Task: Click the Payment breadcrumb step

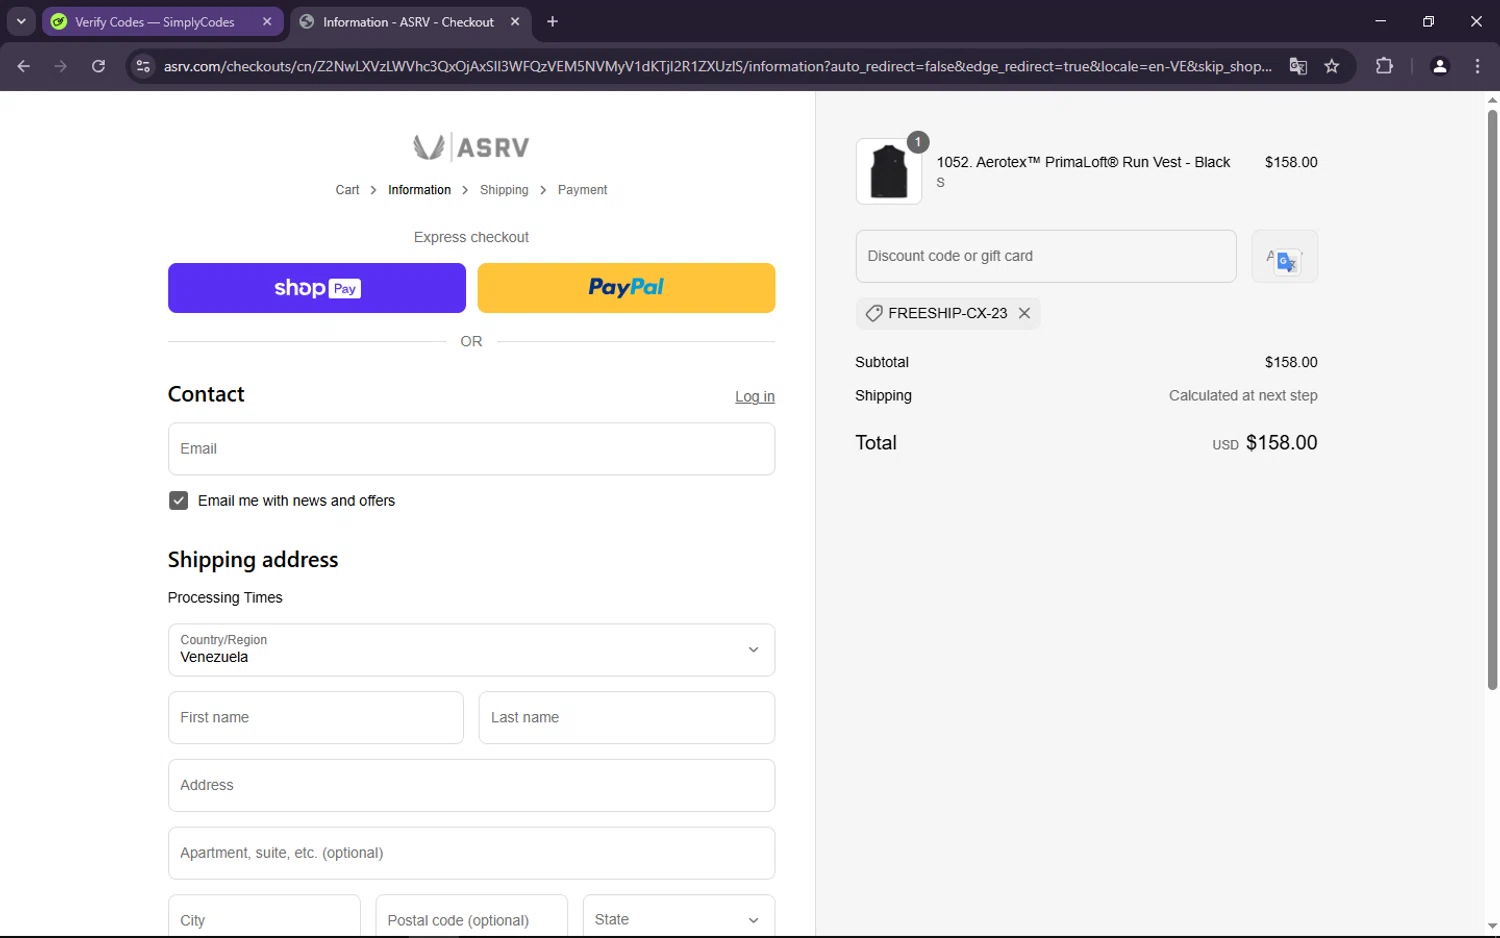Action: pyautogui.click(x=582, y=190)
